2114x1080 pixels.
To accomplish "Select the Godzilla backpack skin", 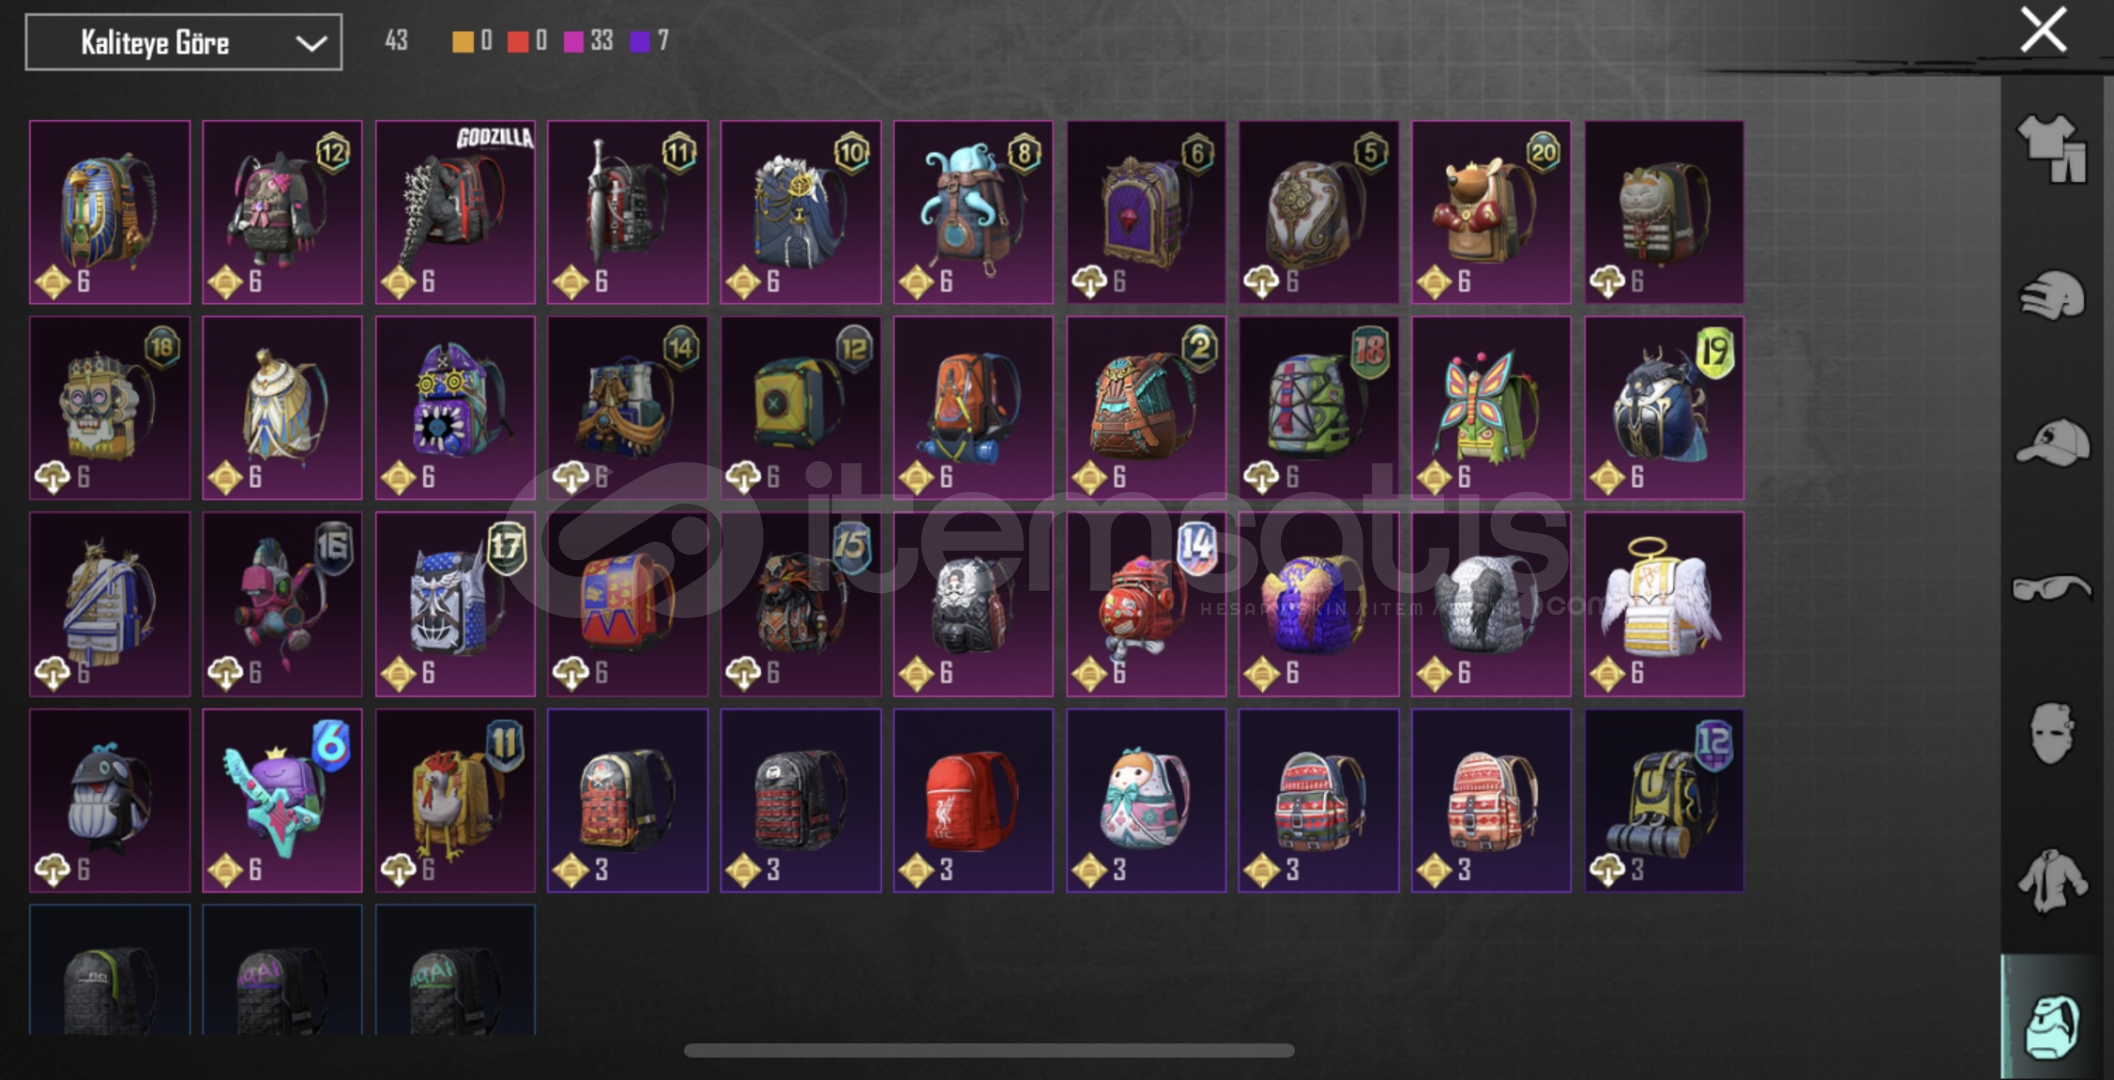I will click(x=455, y=212).
